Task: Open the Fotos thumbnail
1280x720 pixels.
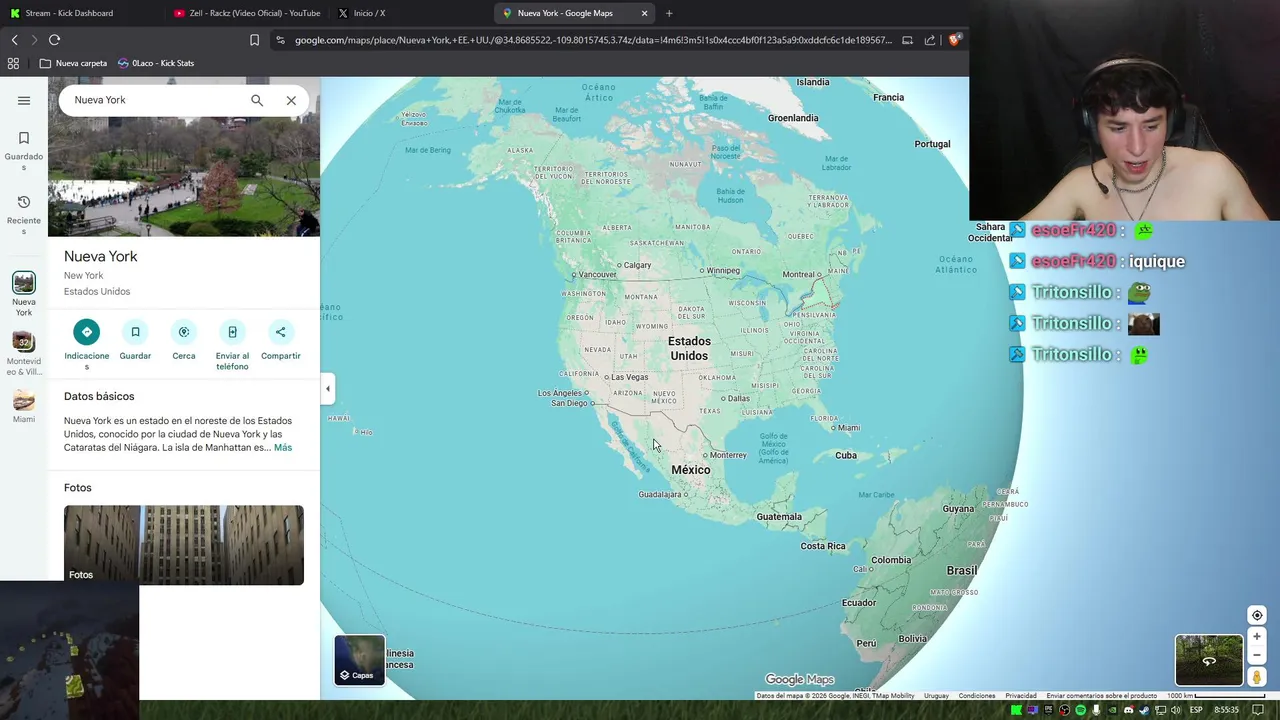Action: click(184, 545)
